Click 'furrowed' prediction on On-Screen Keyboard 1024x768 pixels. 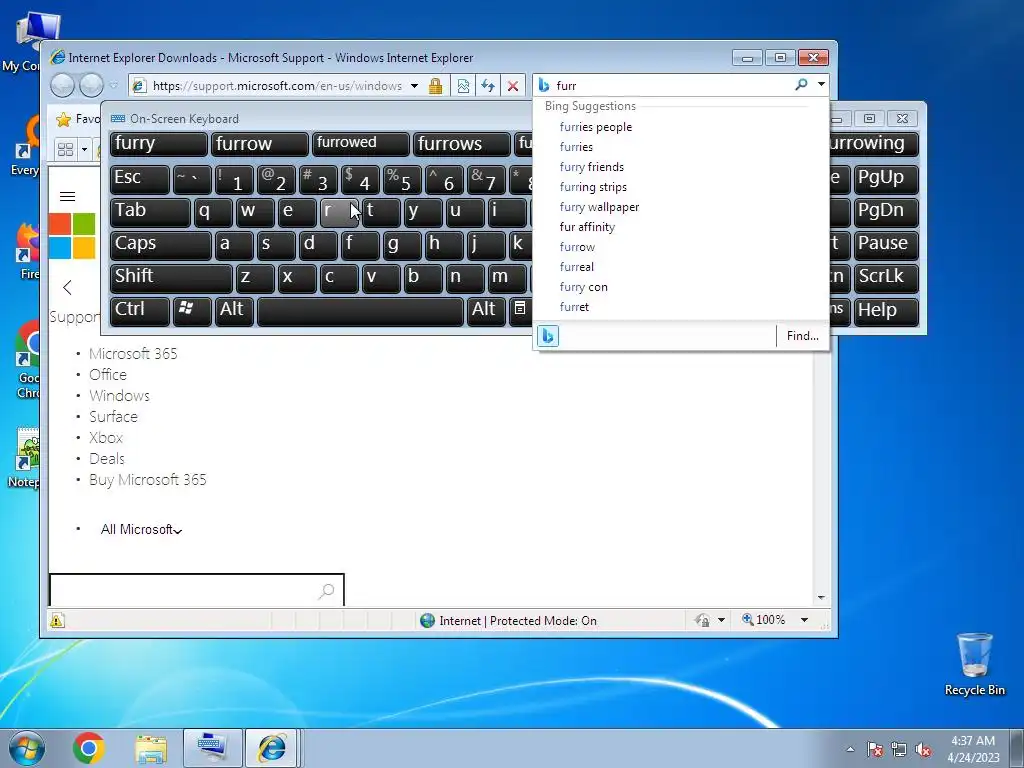[x=360, y=144]
